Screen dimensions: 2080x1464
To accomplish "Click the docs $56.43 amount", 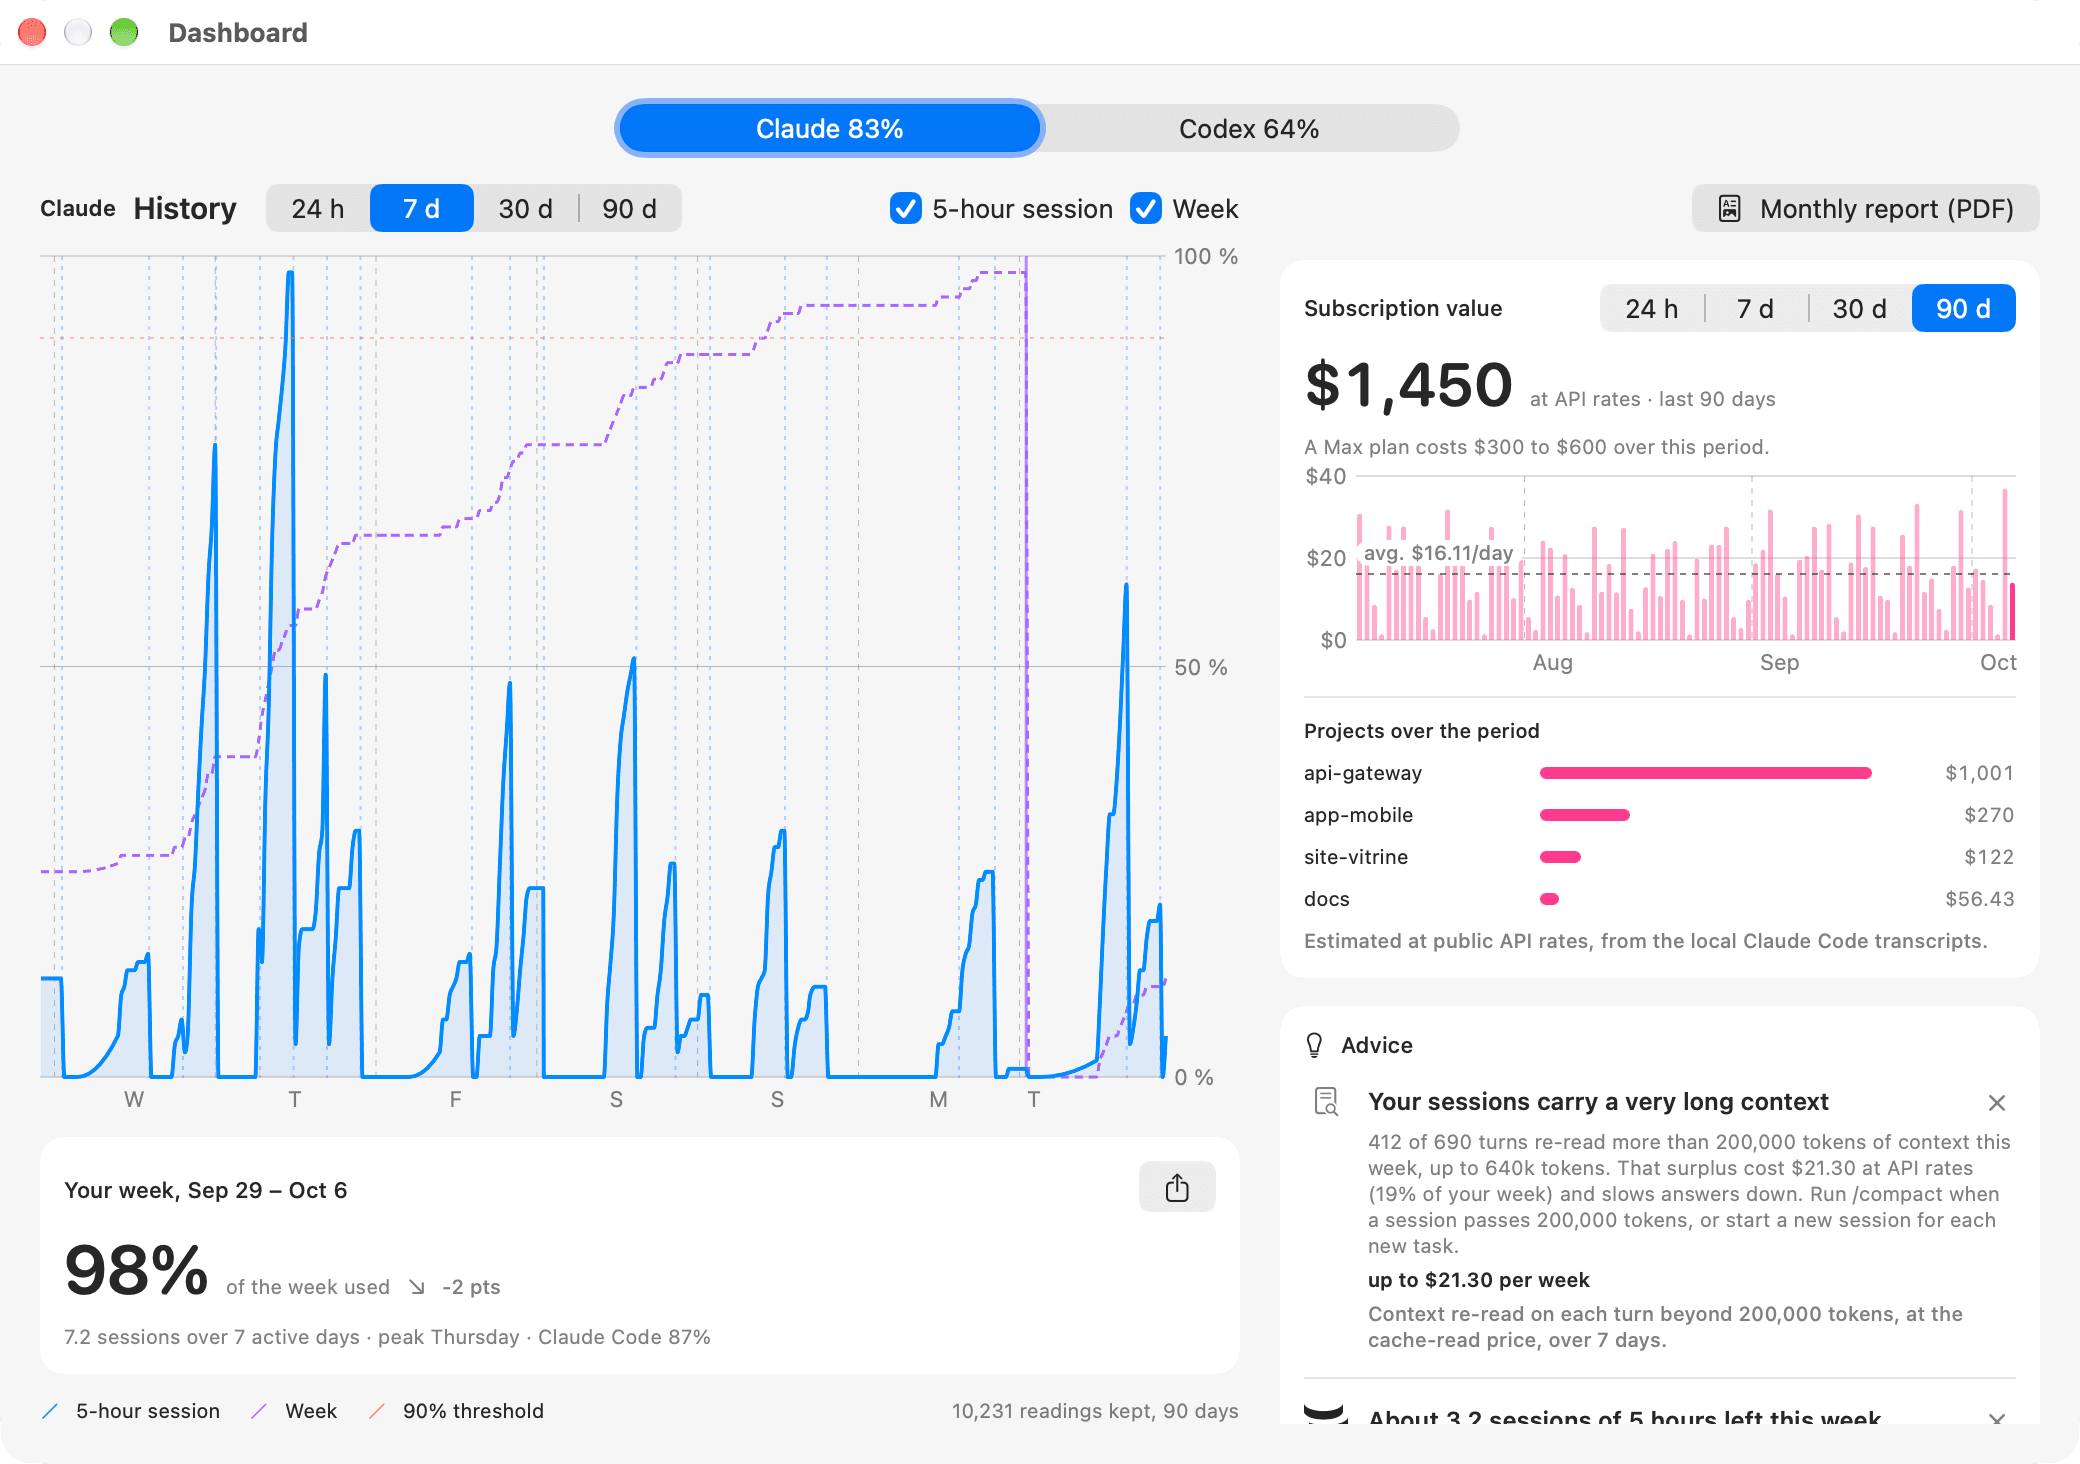I will 1979,899.
